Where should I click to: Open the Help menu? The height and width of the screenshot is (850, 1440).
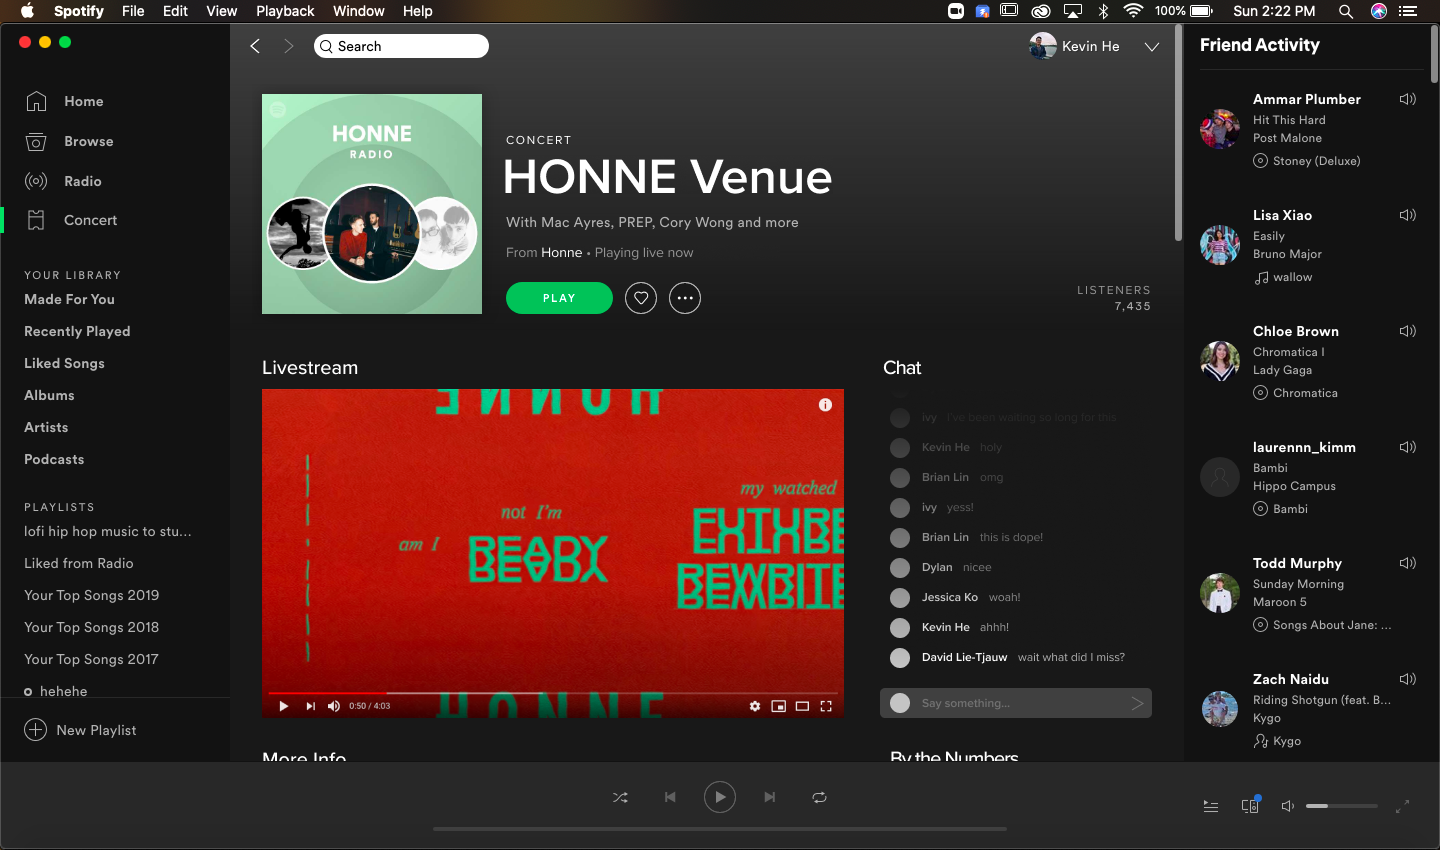[417, 11]
